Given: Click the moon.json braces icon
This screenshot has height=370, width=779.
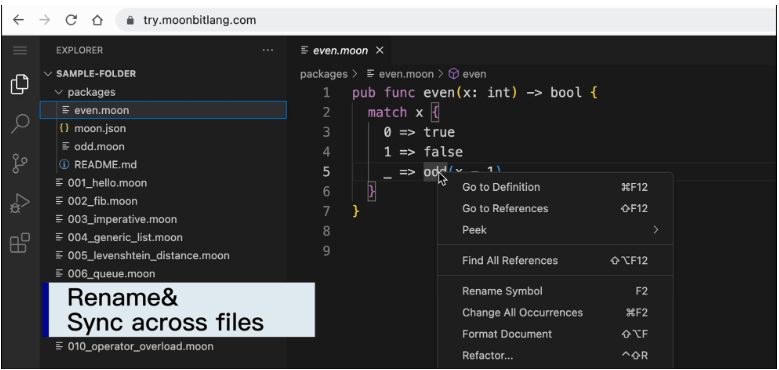Looking at the screenshot, I should point(64,128).
